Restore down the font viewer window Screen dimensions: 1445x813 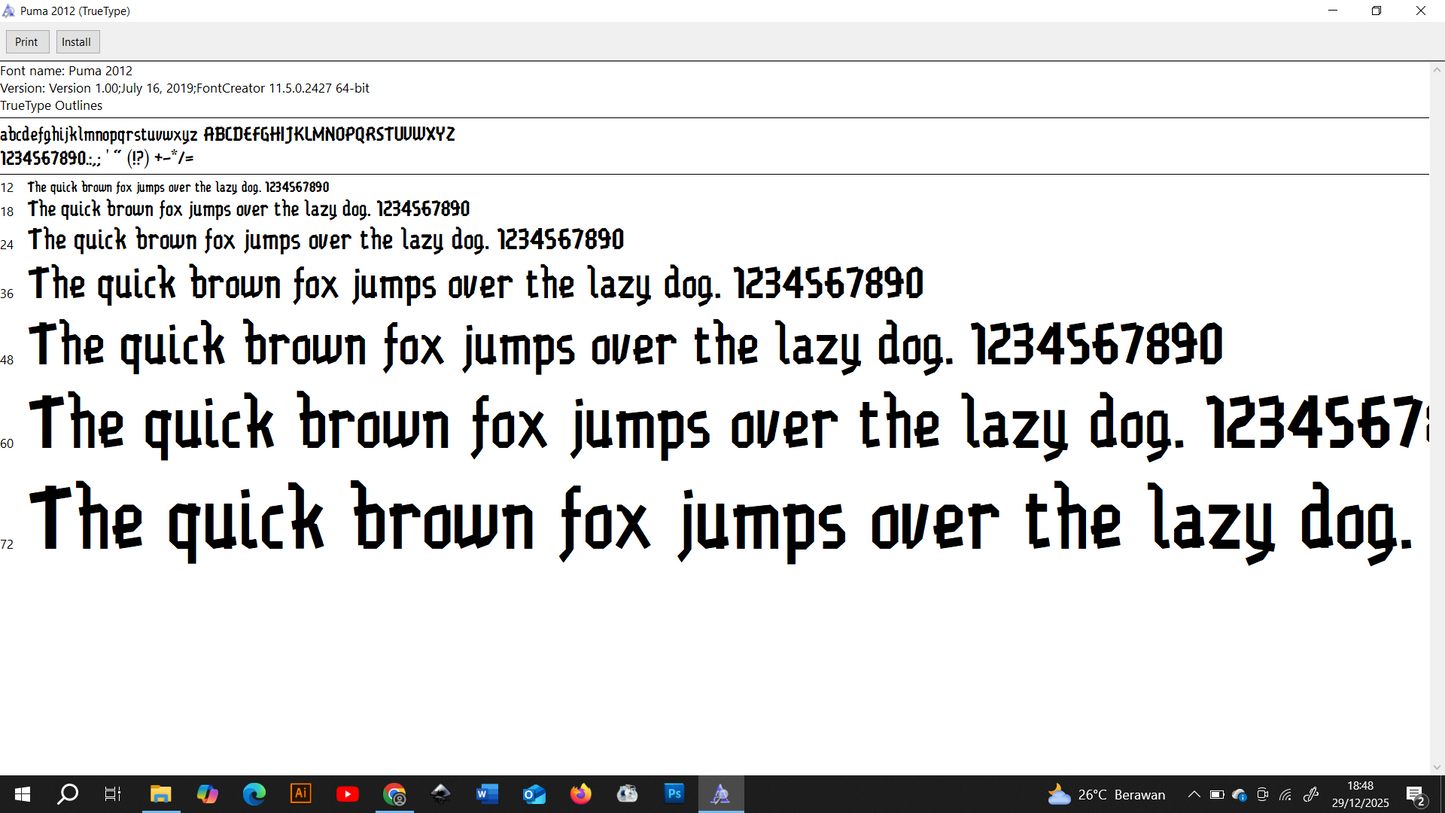[x=1377, y=11]
